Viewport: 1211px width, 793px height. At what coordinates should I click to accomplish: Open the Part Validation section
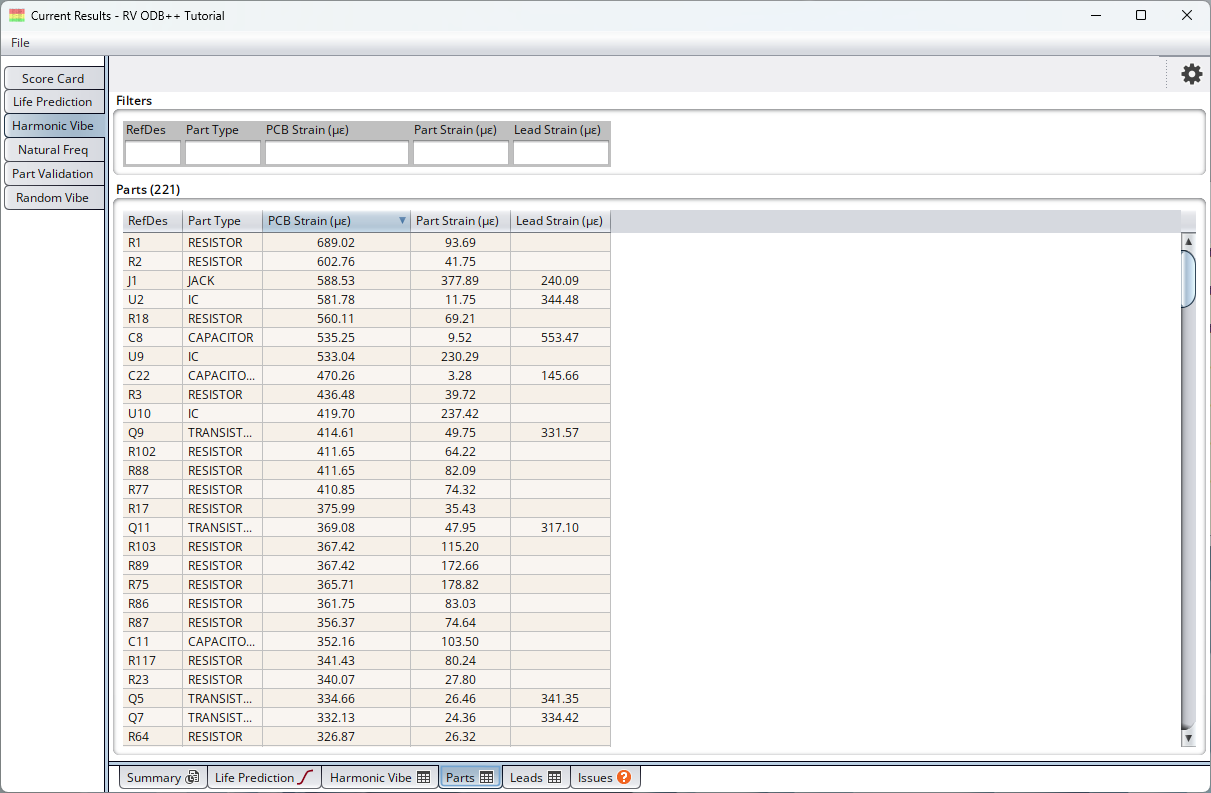(x=53, y=174)
